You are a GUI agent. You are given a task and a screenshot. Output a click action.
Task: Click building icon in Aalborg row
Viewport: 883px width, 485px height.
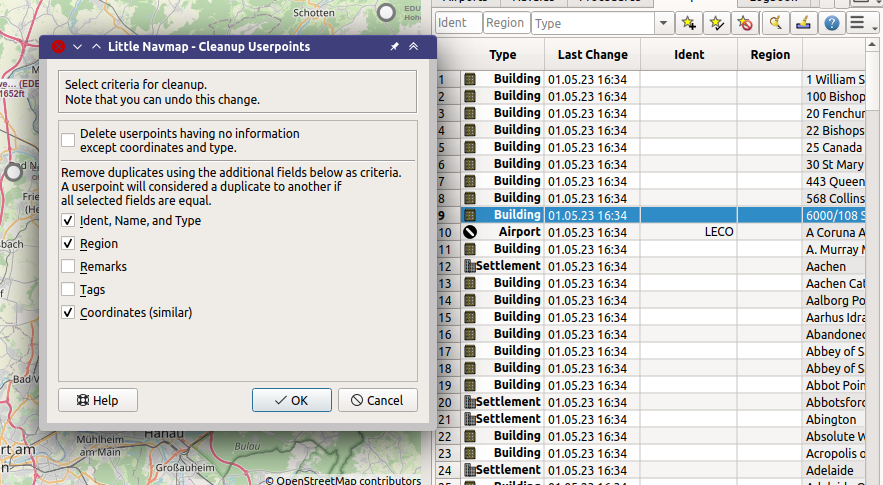point(470,300)
